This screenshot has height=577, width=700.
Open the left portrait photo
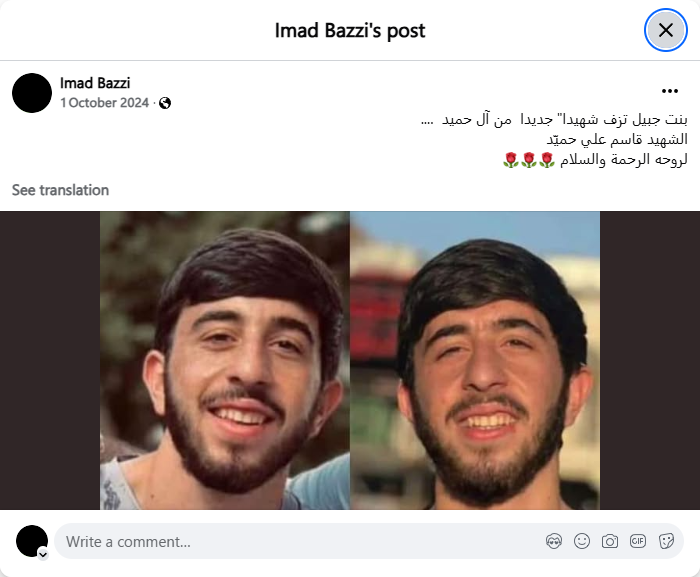tap(225, 360)
